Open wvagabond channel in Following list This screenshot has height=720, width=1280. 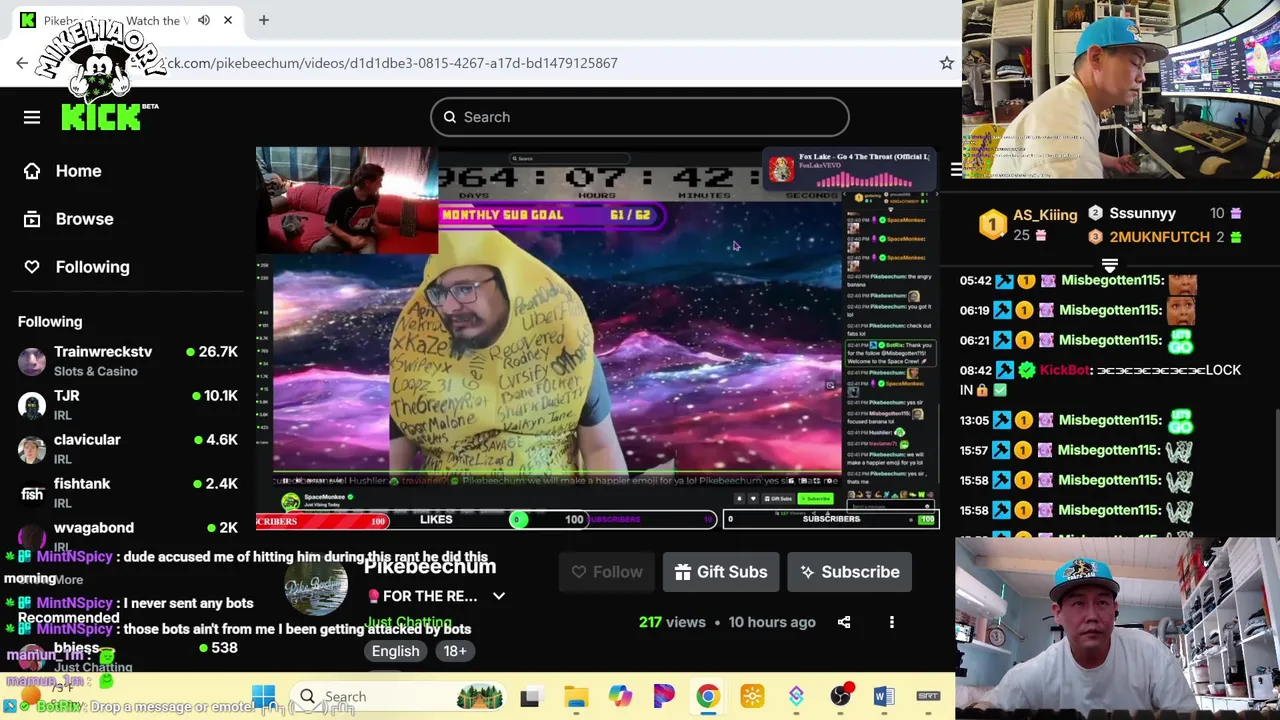pos(128,535)
